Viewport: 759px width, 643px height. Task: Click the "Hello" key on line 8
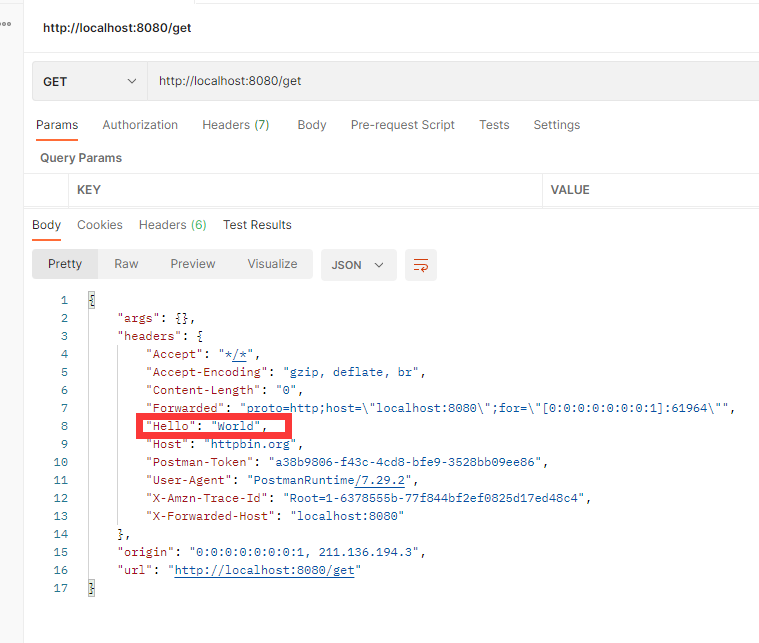[x=171, y=426]
